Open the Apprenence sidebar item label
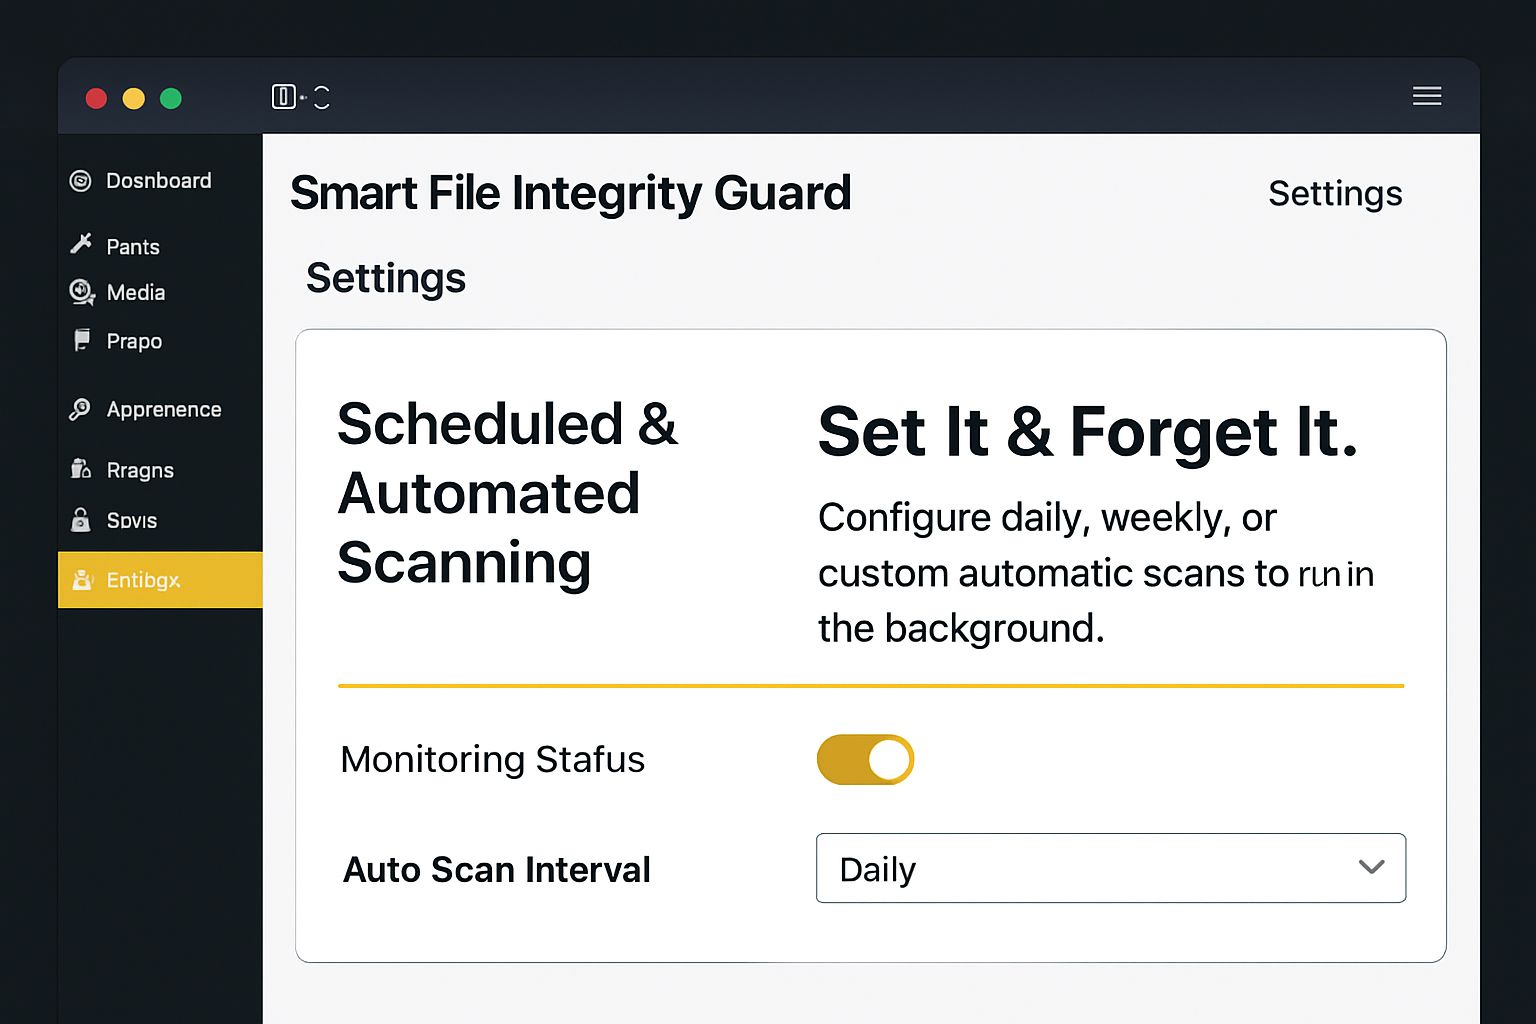The height and width of the screenshot is (1024, 1536). point(164,410)
